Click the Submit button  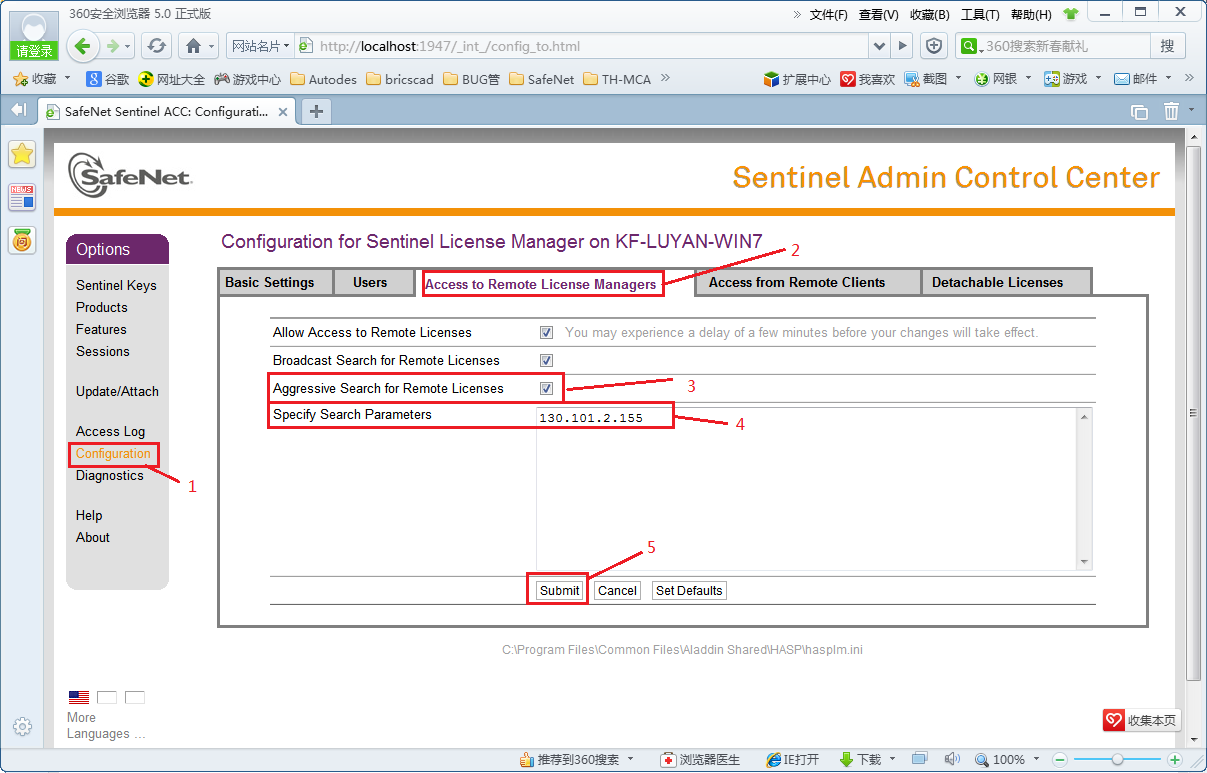[x=559, y=591]
